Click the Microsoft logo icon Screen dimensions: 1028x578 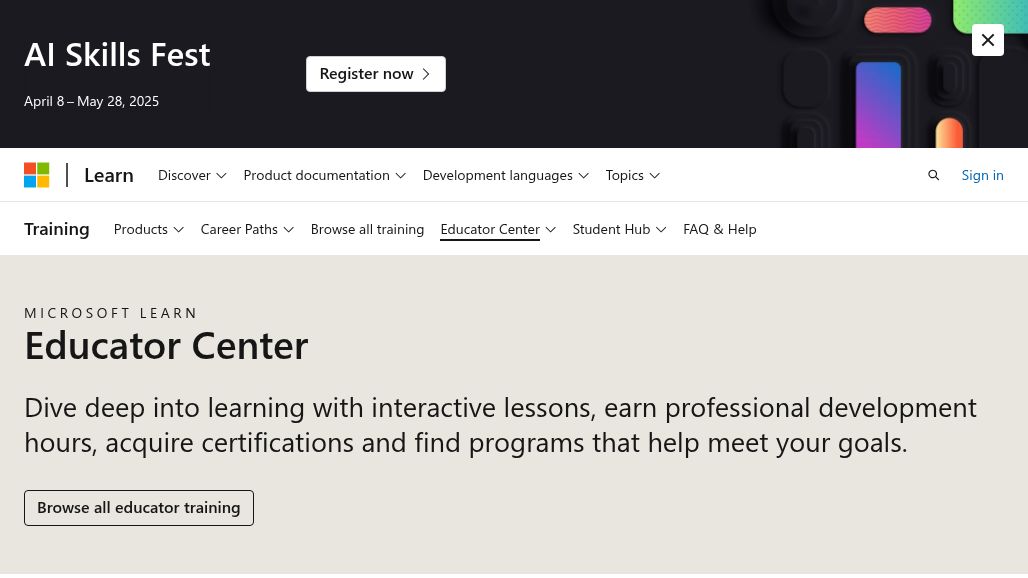[x=37, y=175]
